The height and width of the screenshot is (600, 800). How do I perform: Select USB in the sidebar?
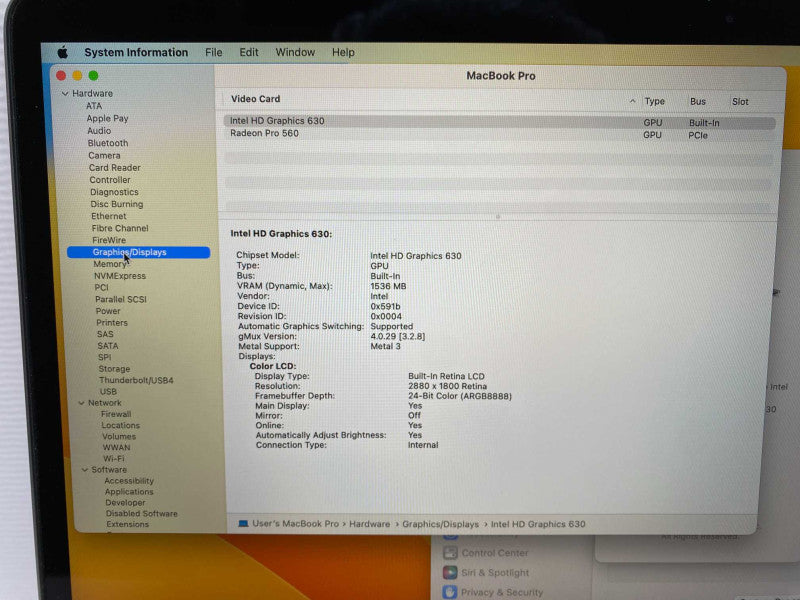coord(108,392)
